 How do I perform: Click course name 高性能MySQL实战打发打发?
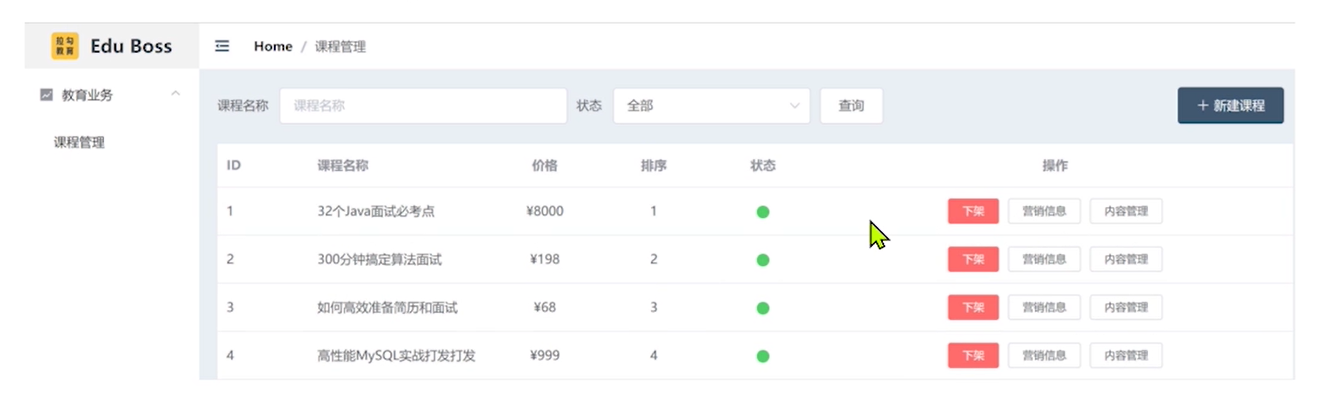[x=396, y=355]
